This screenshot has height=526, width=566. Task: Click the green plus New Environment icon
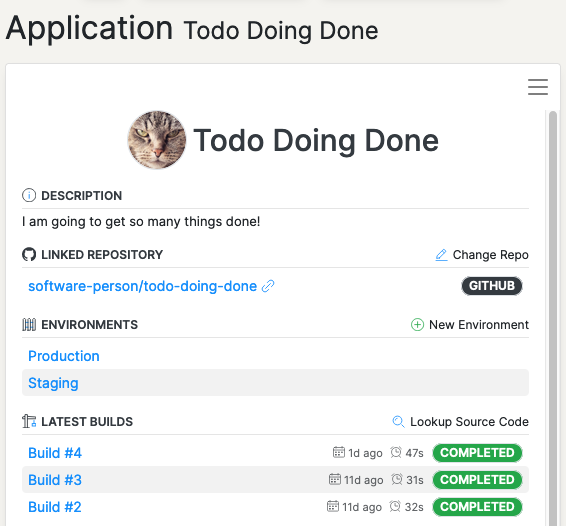point(417,325)
